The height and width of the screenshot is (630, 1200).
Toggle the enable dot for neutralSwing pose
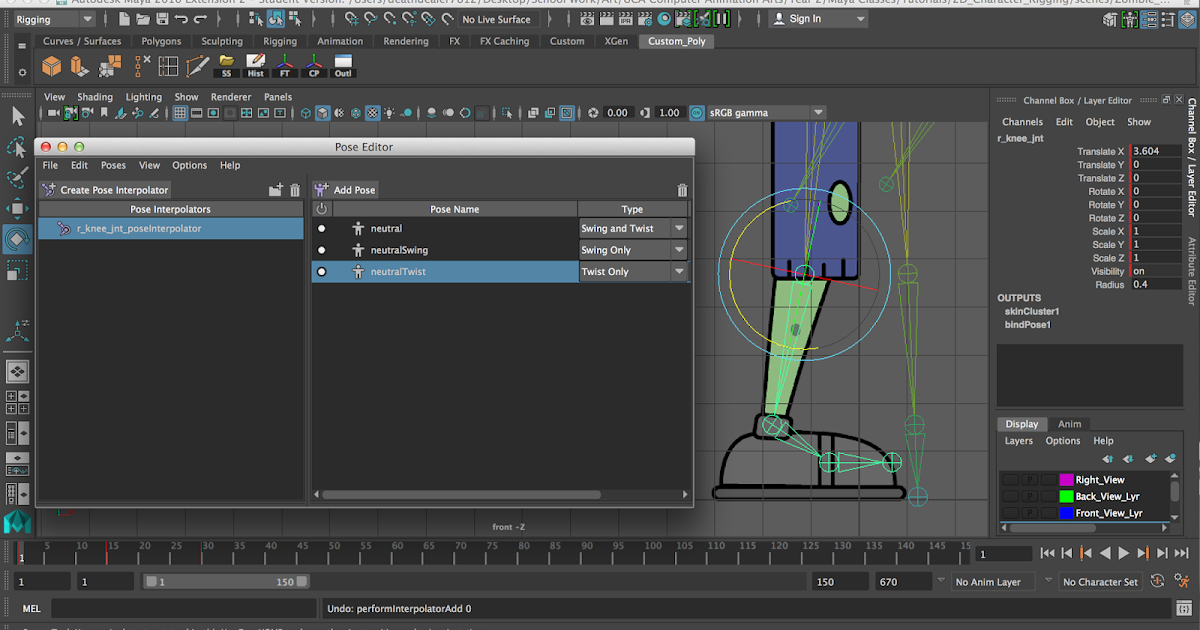[x=322, y=250]
